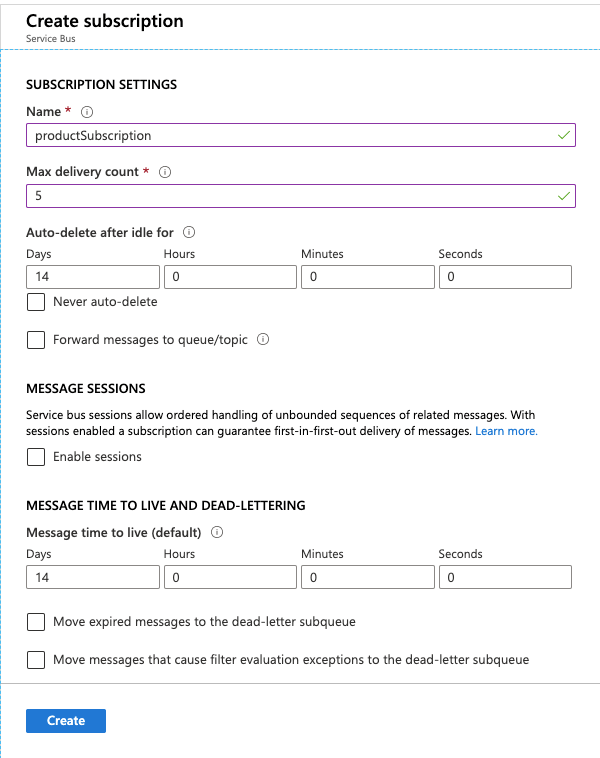Click the time to live Days field
The image size is (600, 758).
click(93, 577)
